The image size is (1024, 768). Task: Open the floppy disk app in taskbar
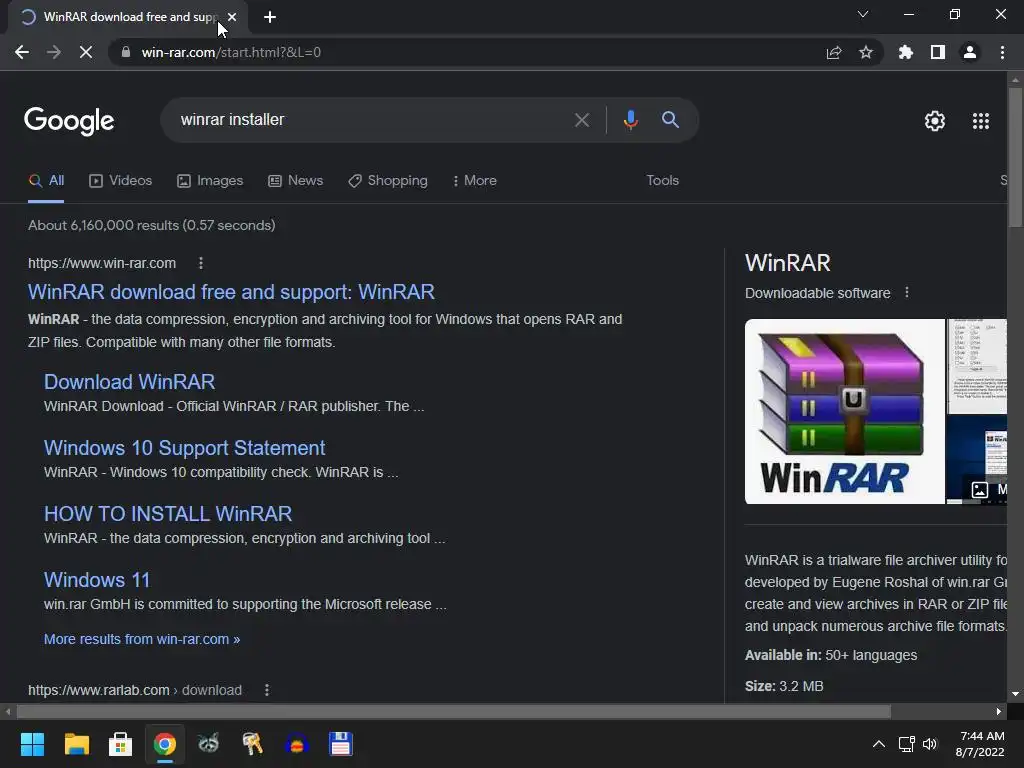click(x=340, y=744)
